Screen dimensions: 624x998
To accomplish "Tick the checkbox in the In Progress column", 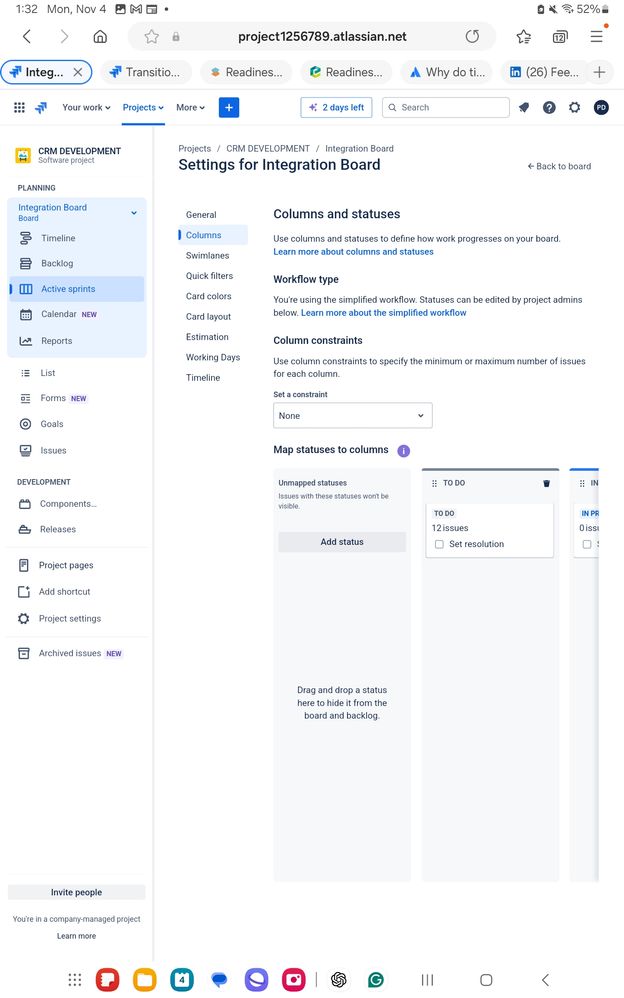I will coord(587,544).
